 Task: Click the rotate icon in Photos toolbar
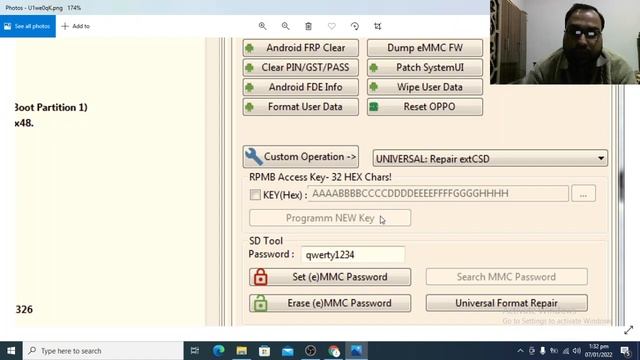click(x=355, y=26)
